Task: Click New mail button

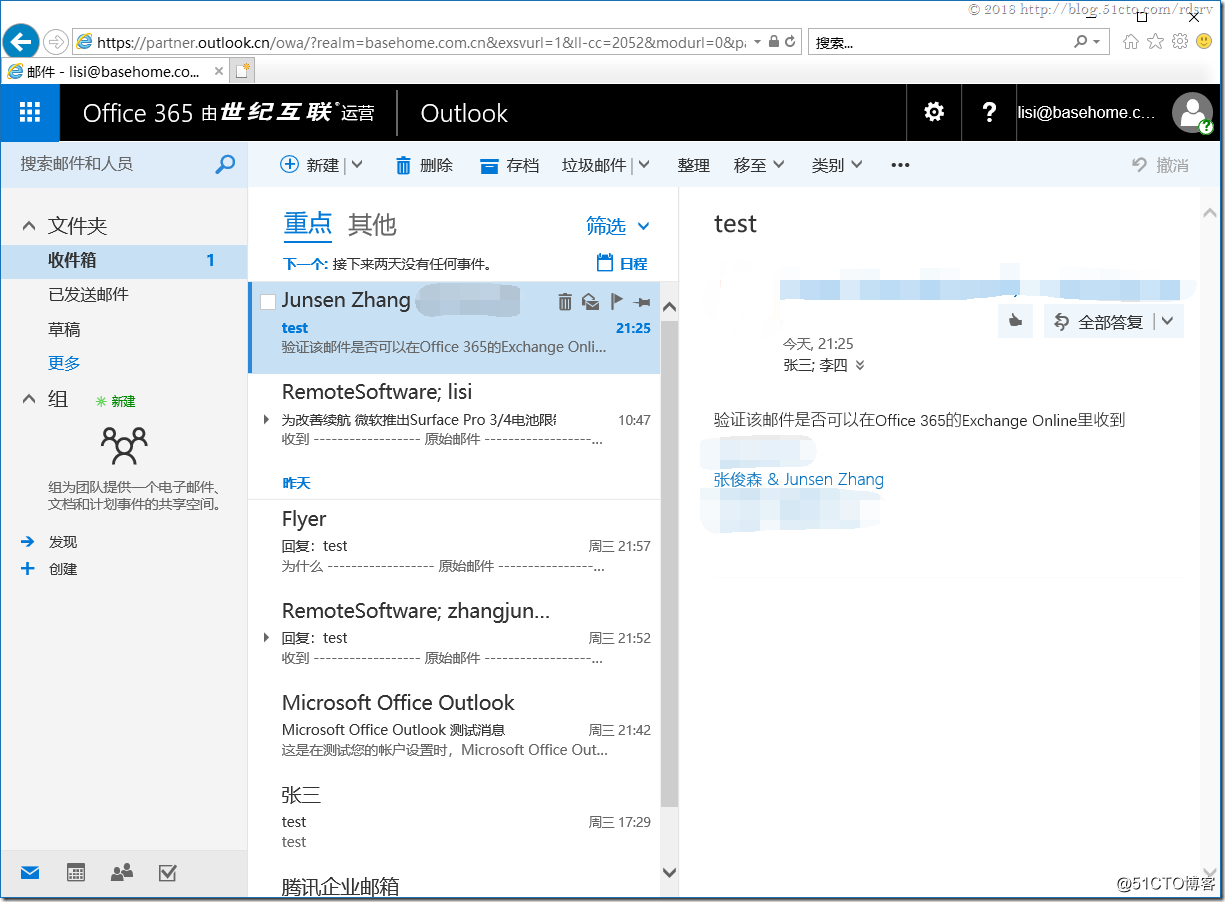Action: tap(310, 165)
